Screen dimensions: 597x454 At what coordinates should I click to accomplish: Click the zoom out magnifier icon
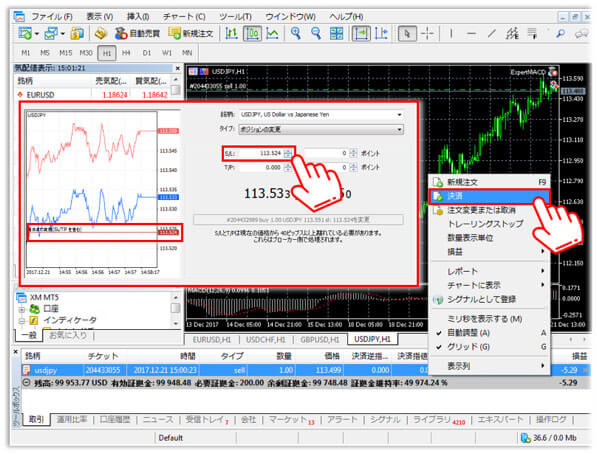pos(316,34)
